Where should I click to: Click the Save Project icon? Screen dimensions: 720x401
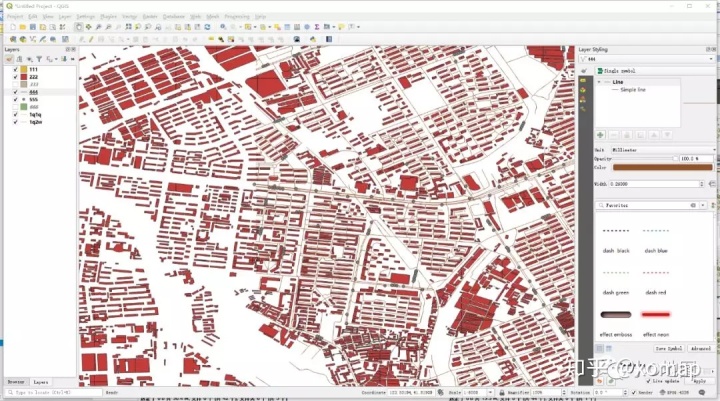coord(33,27)
